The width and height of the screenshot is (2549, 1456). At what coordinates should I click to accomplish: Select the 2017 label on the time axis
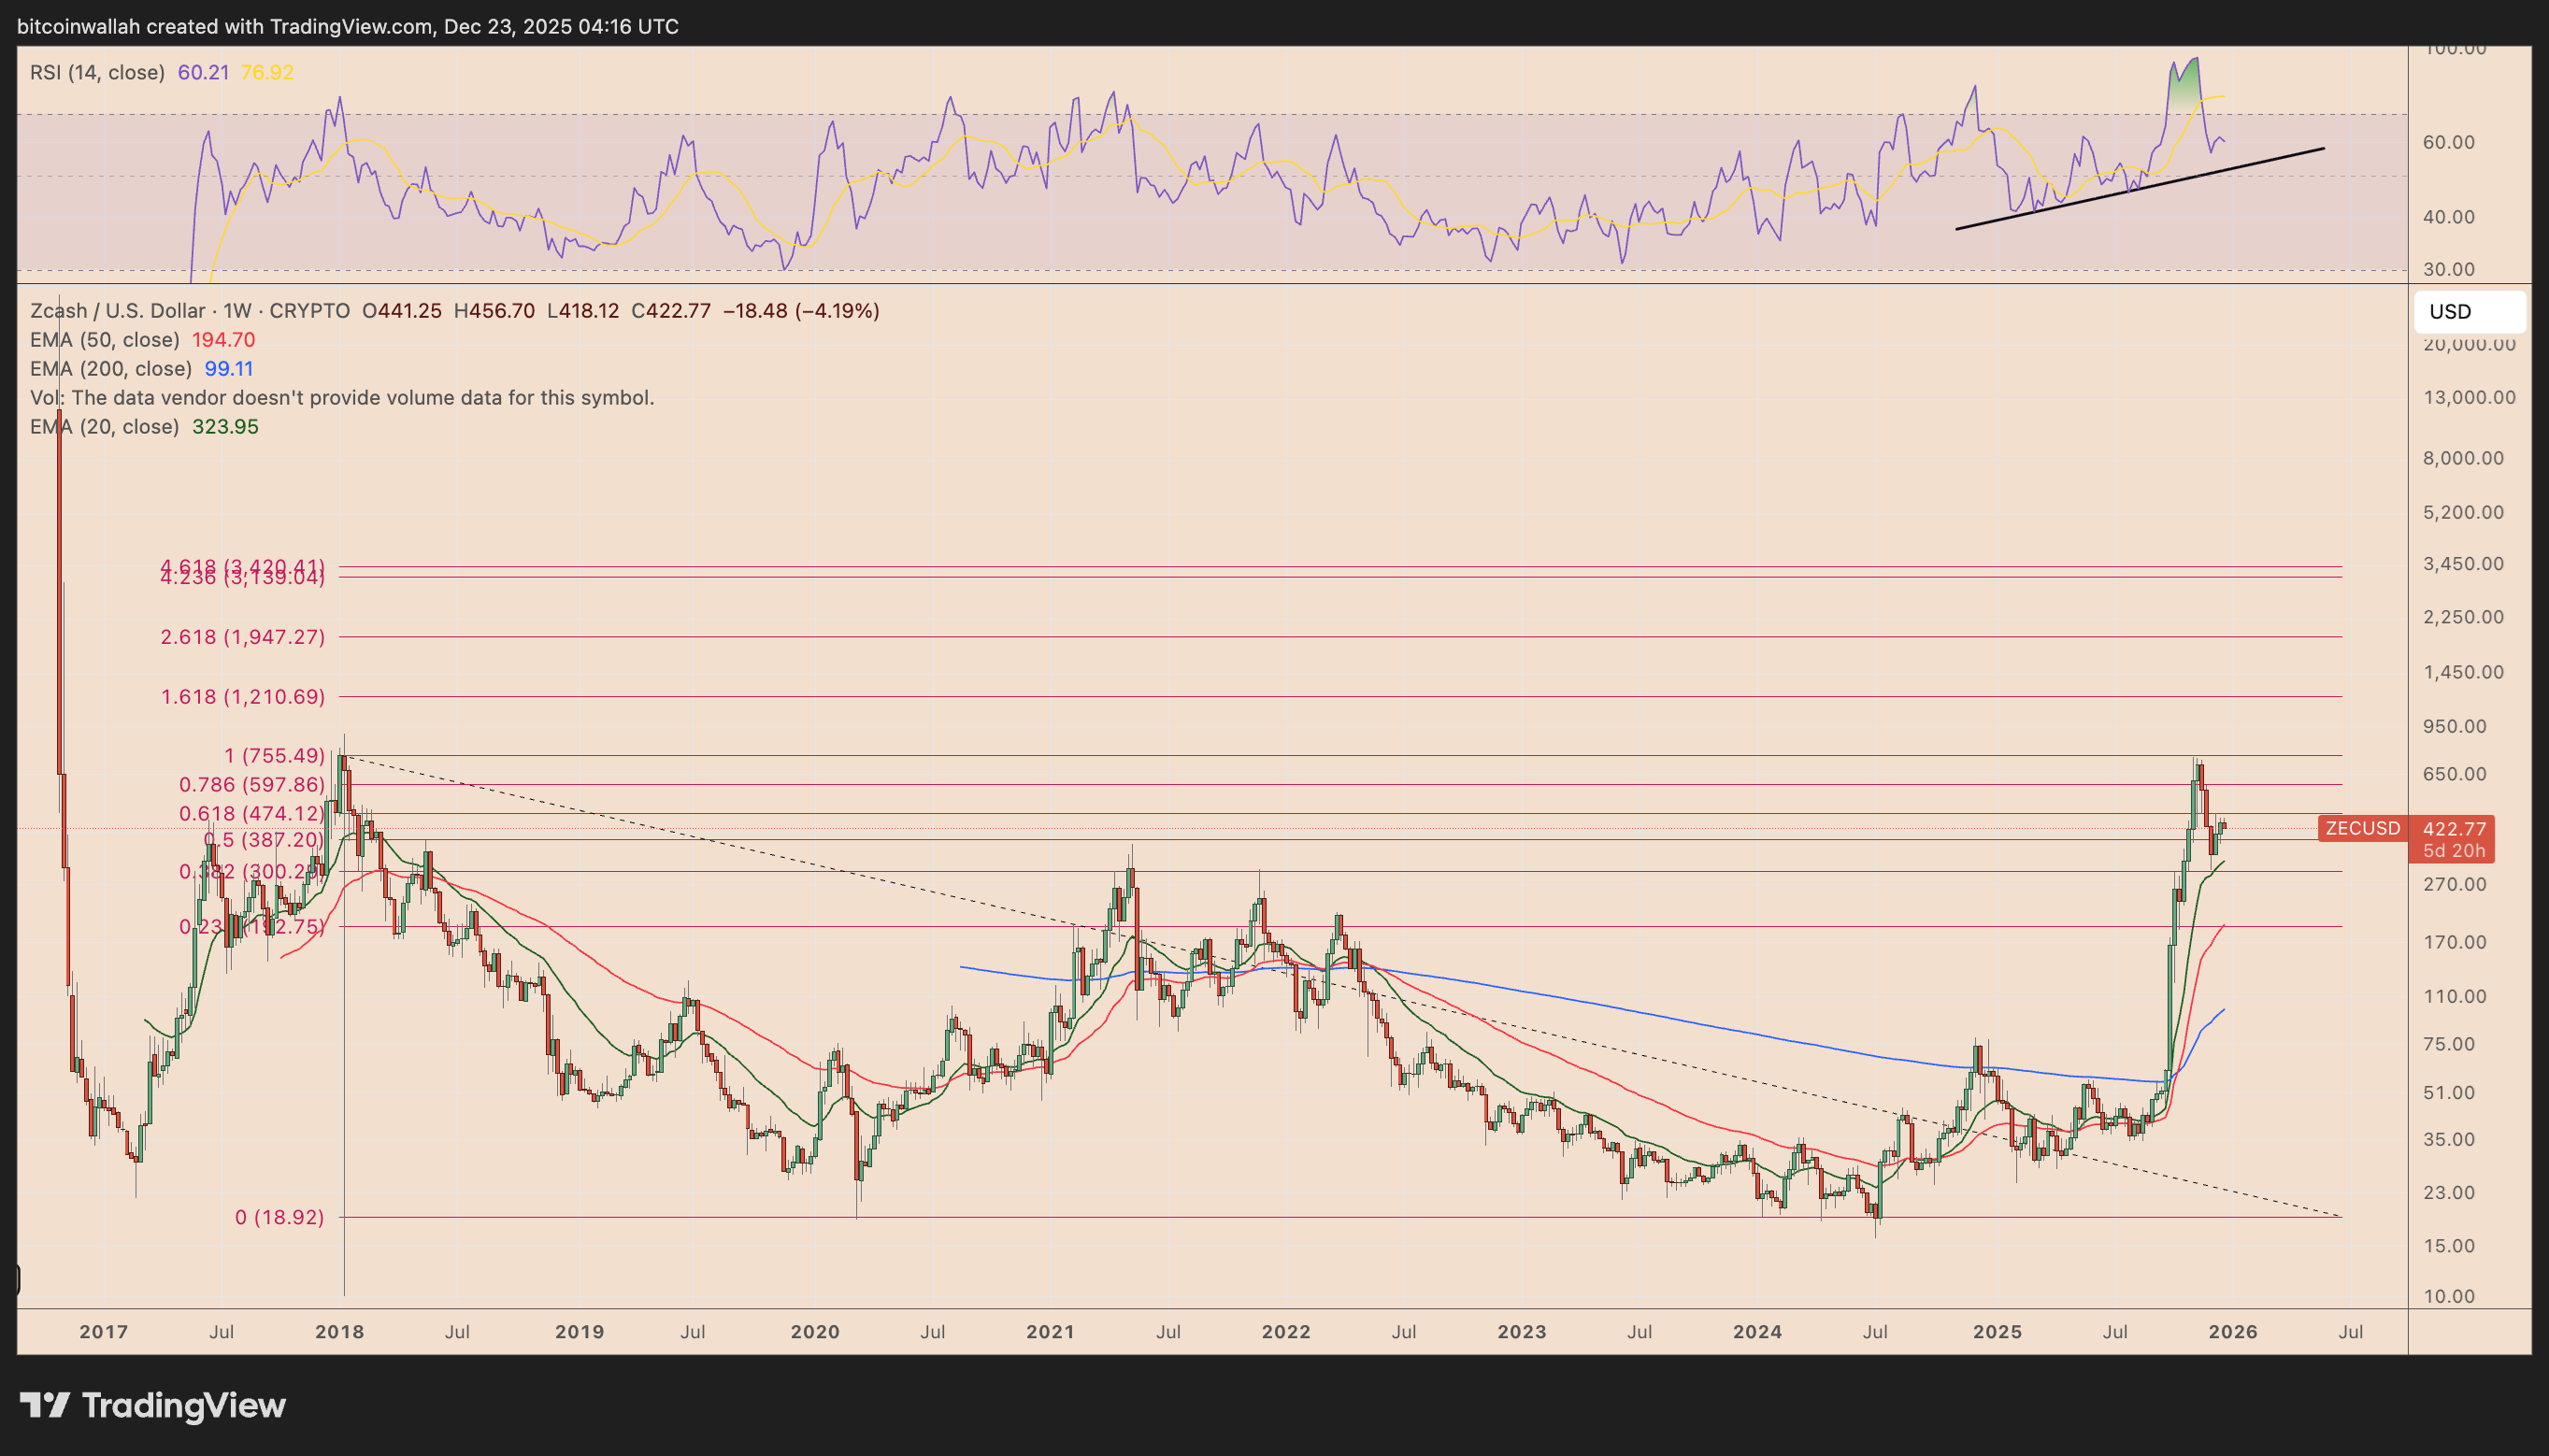coord(104,1331)
